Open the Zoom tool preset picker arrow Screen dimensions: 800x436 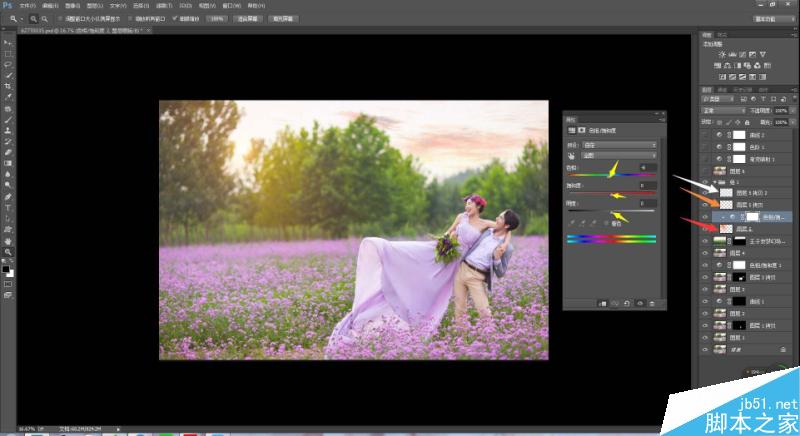21,19
